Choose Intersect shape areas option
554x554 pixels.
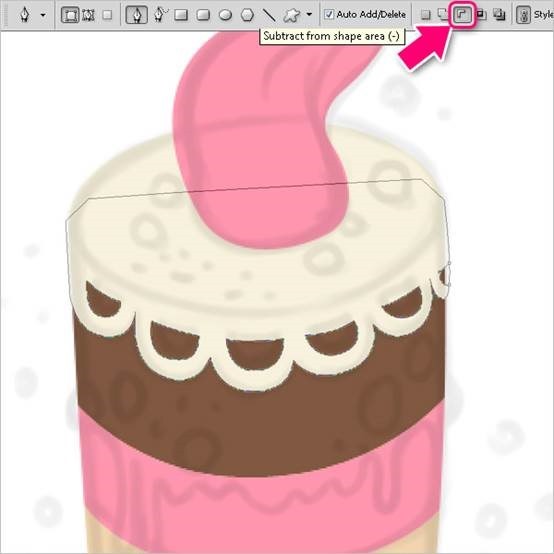click(x=481, y=14)
